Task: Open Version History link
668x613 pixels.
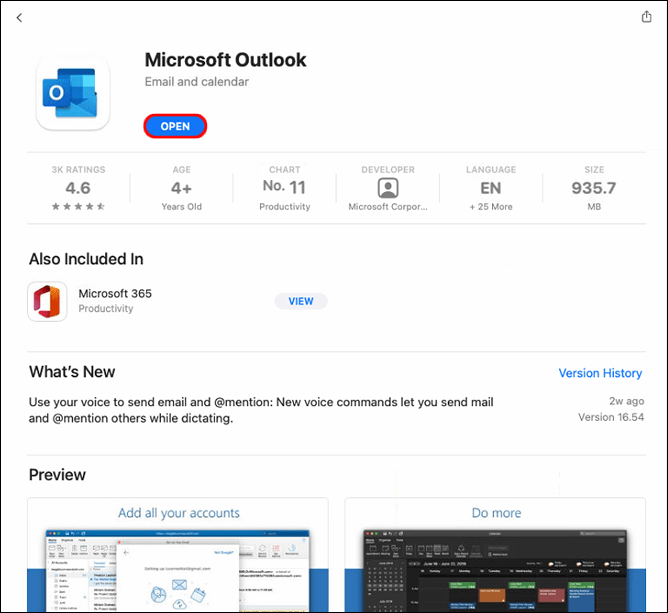Action: (x=600, y=373)
